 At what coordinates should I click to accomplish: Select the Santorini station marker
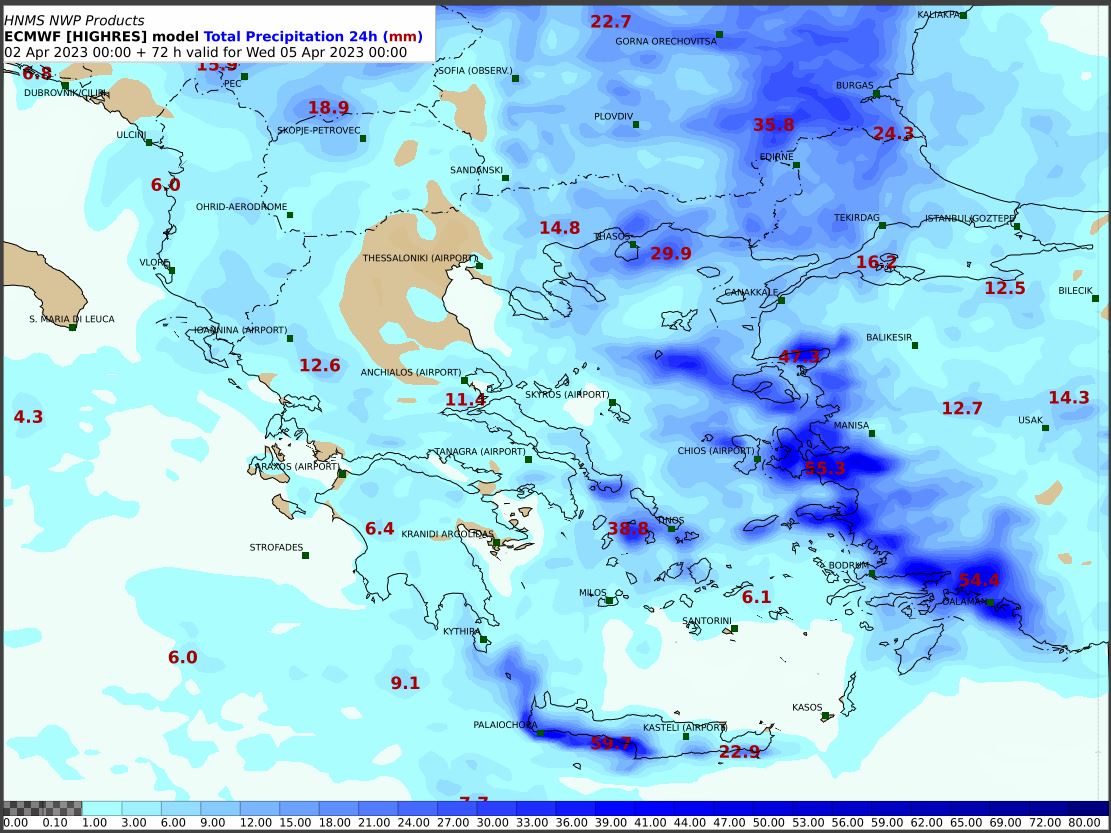pyautogui.click(x=734, y=629)
